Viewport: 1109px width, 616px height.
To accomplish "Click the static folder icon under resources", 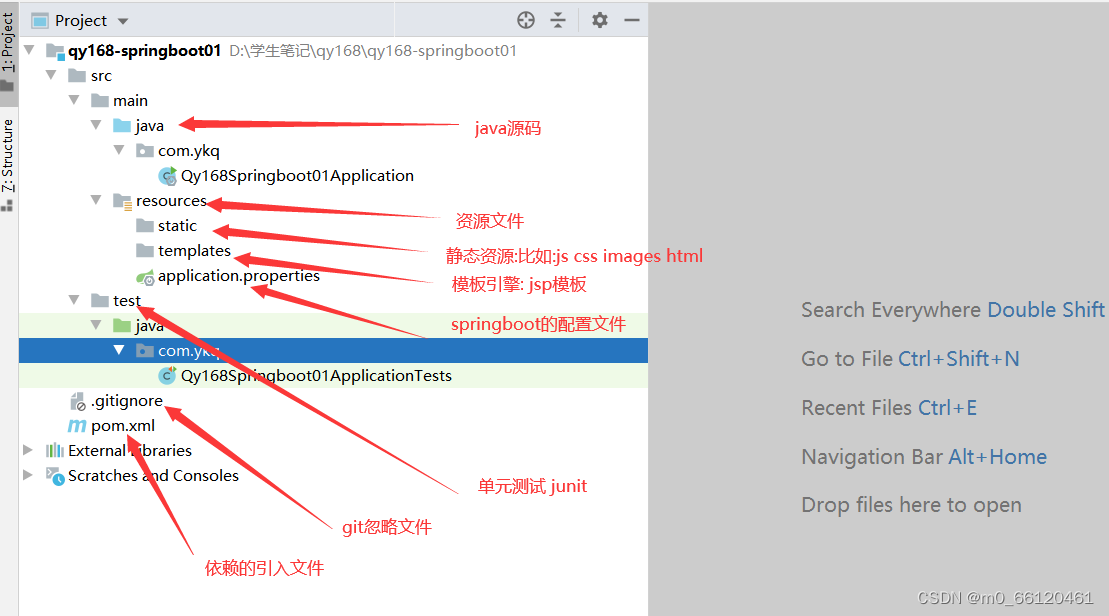I will pyautogui.click(x=143, y=225).
